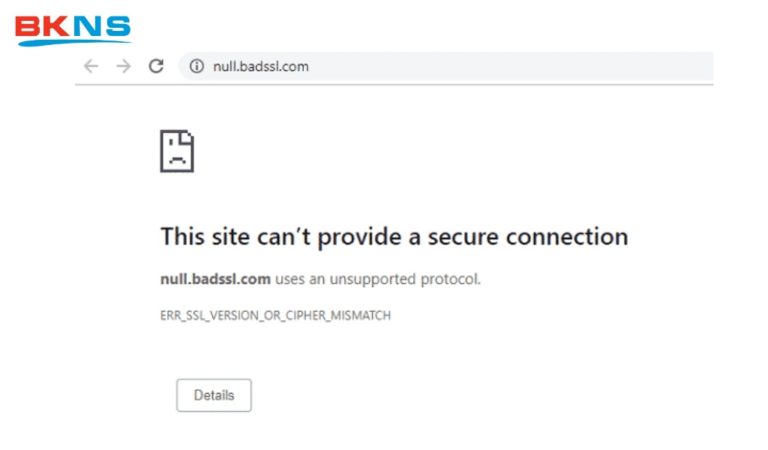768x450 pixels.
Task: Reload the page with the refresh icon
Action: [155, 66]
